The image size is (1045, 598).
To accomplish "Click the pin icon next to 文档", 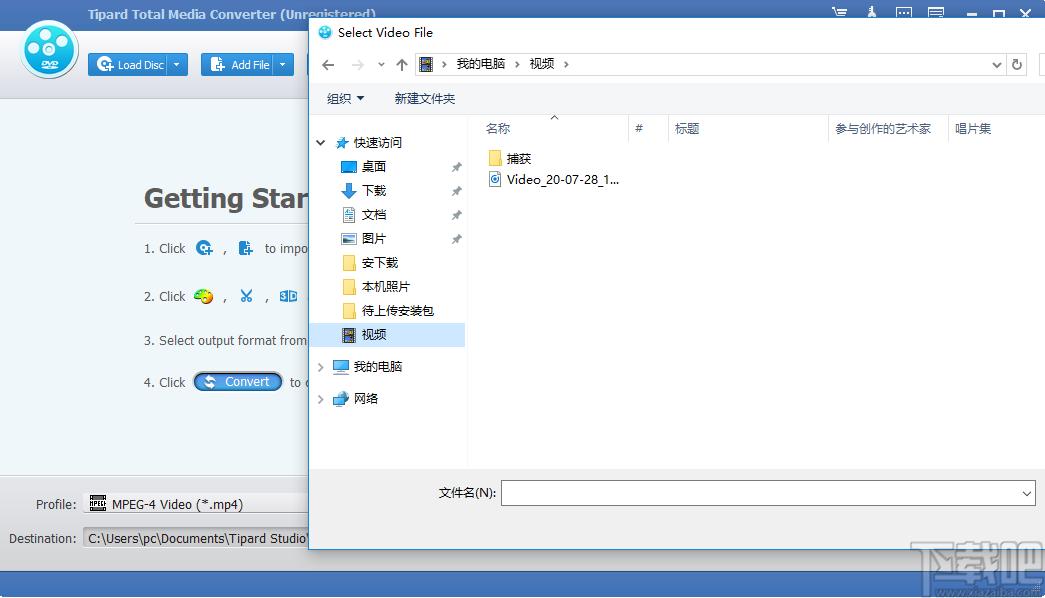I will click(457, 215).
